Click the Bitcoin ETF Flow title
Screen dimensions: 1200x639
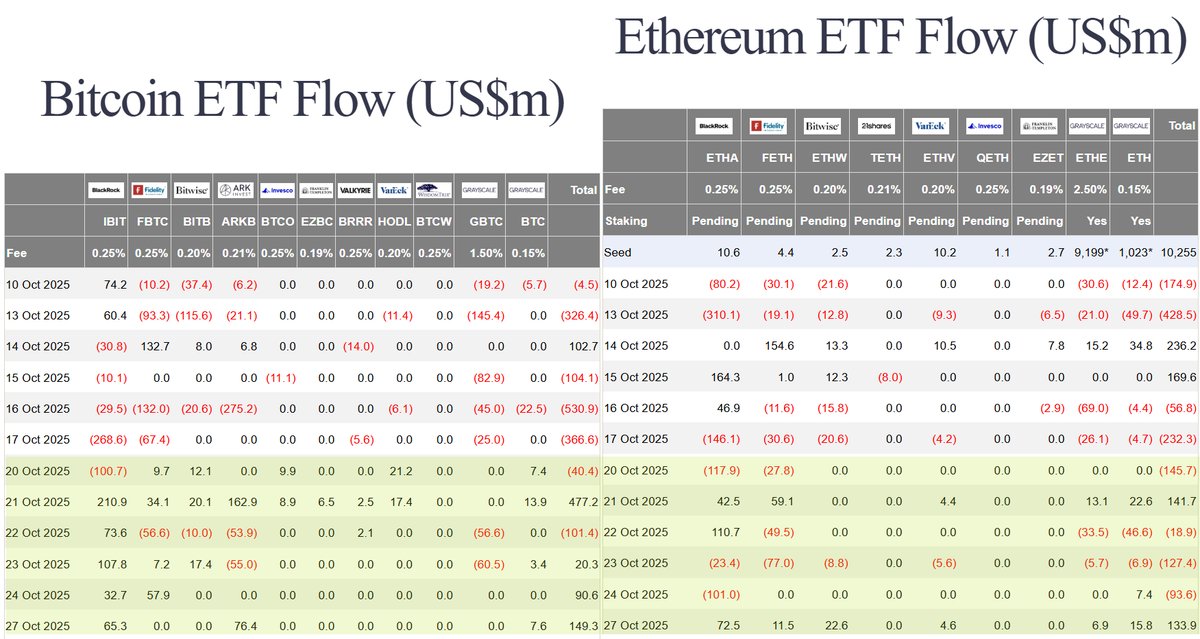pos(303,101)
